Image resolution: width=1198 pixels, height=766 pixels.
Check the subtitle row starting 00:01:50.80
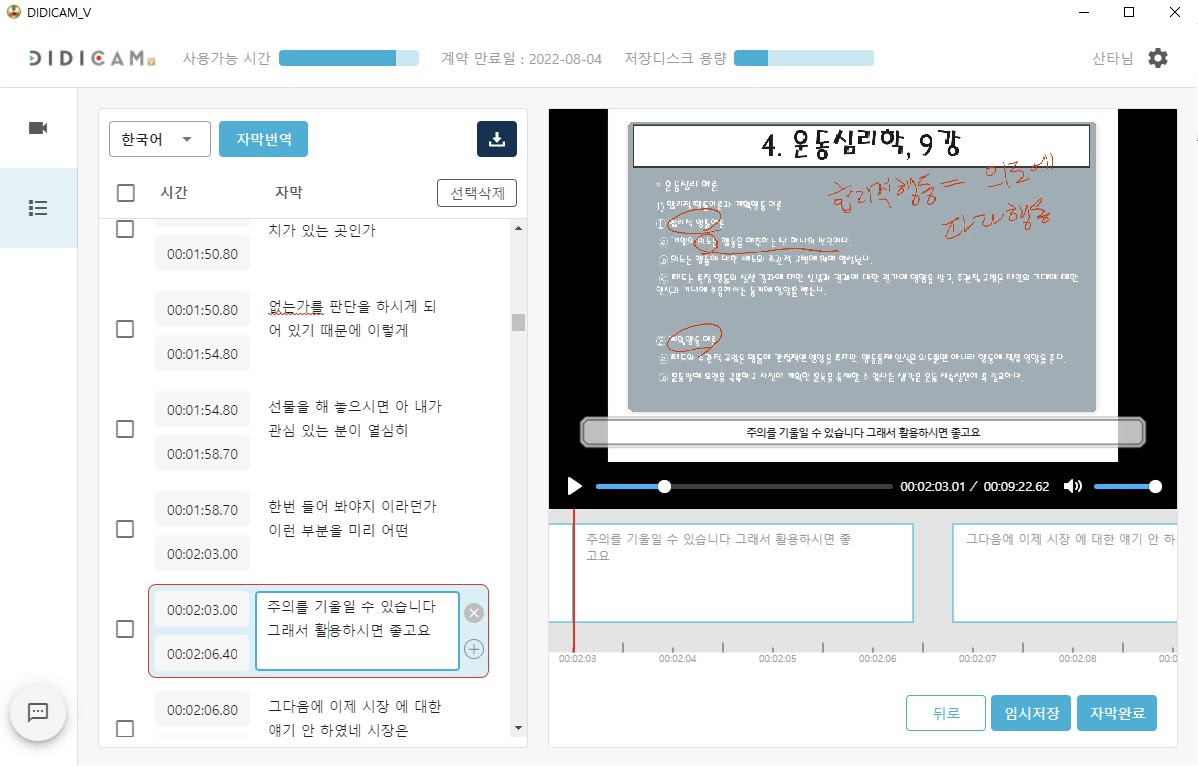(x=125, y=329)
